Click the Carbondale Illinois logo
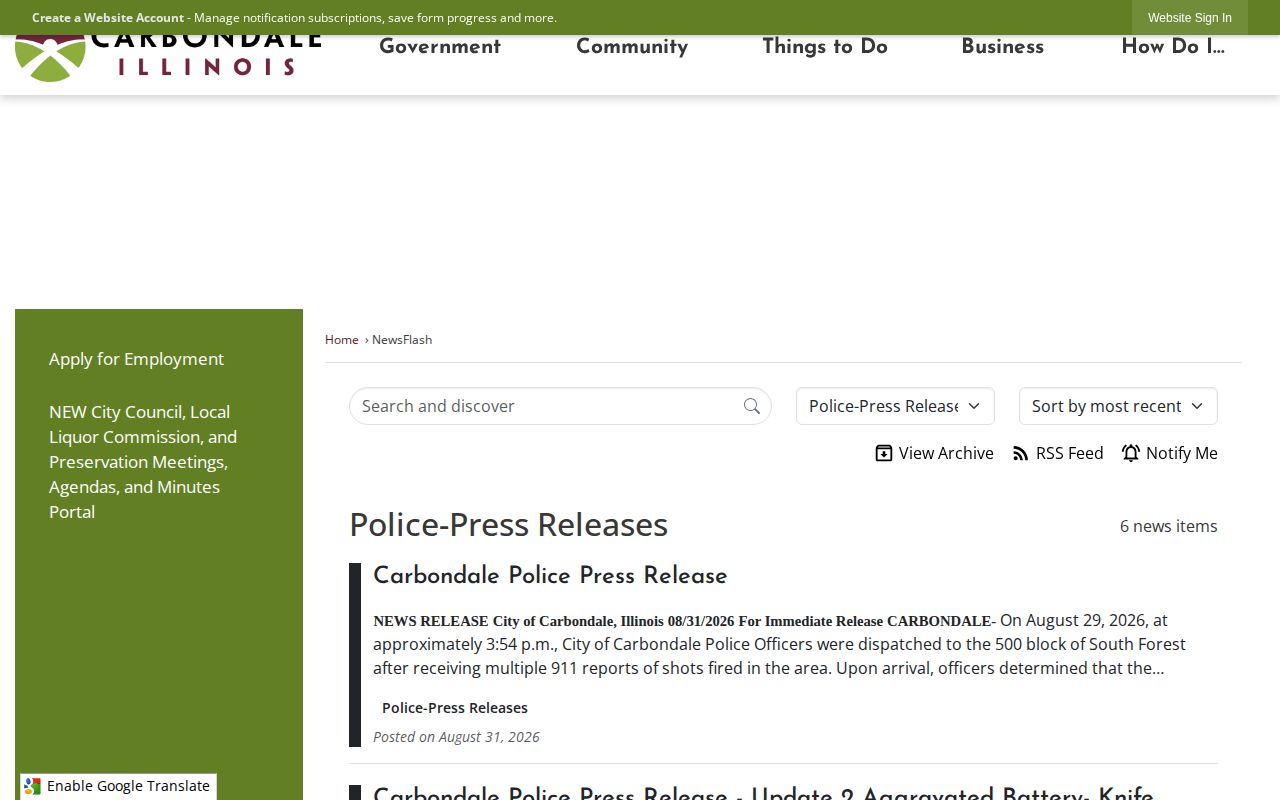The image size is (1280, 800). pos(168,58)
